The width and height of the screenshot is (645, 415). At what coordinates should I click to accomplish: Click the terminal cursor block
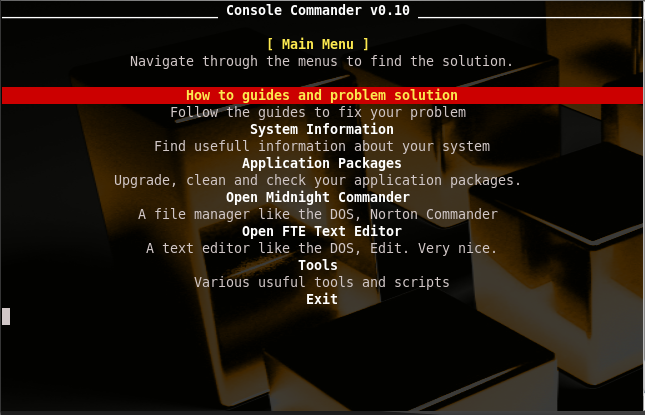coord(6,316)
